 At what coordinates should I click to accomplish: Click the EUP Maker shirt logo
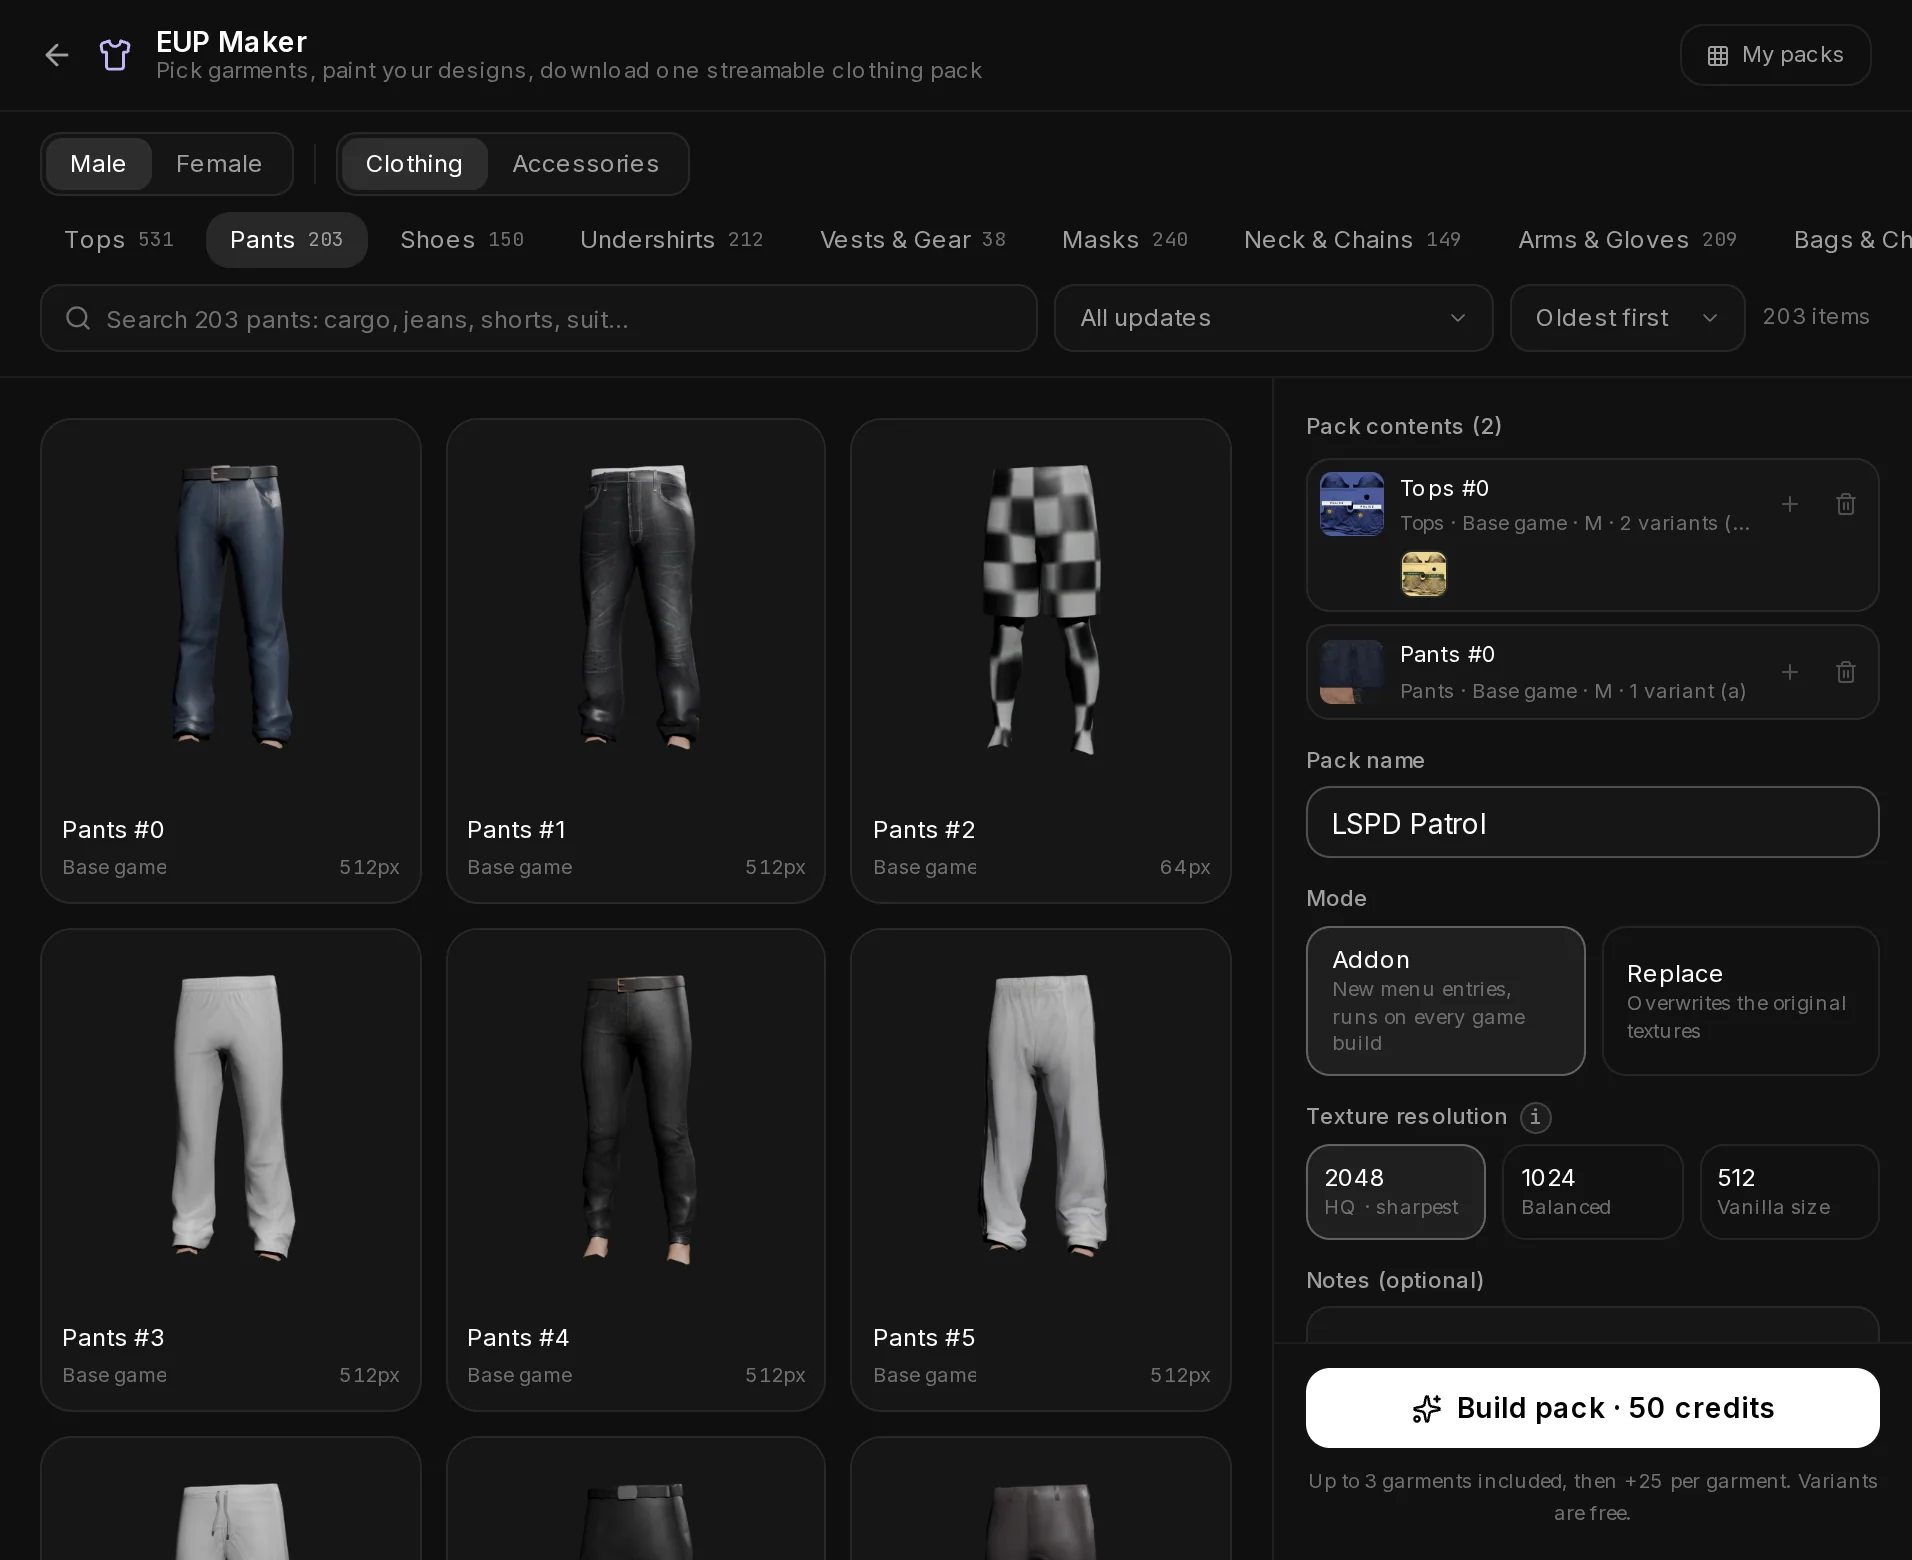115,55
